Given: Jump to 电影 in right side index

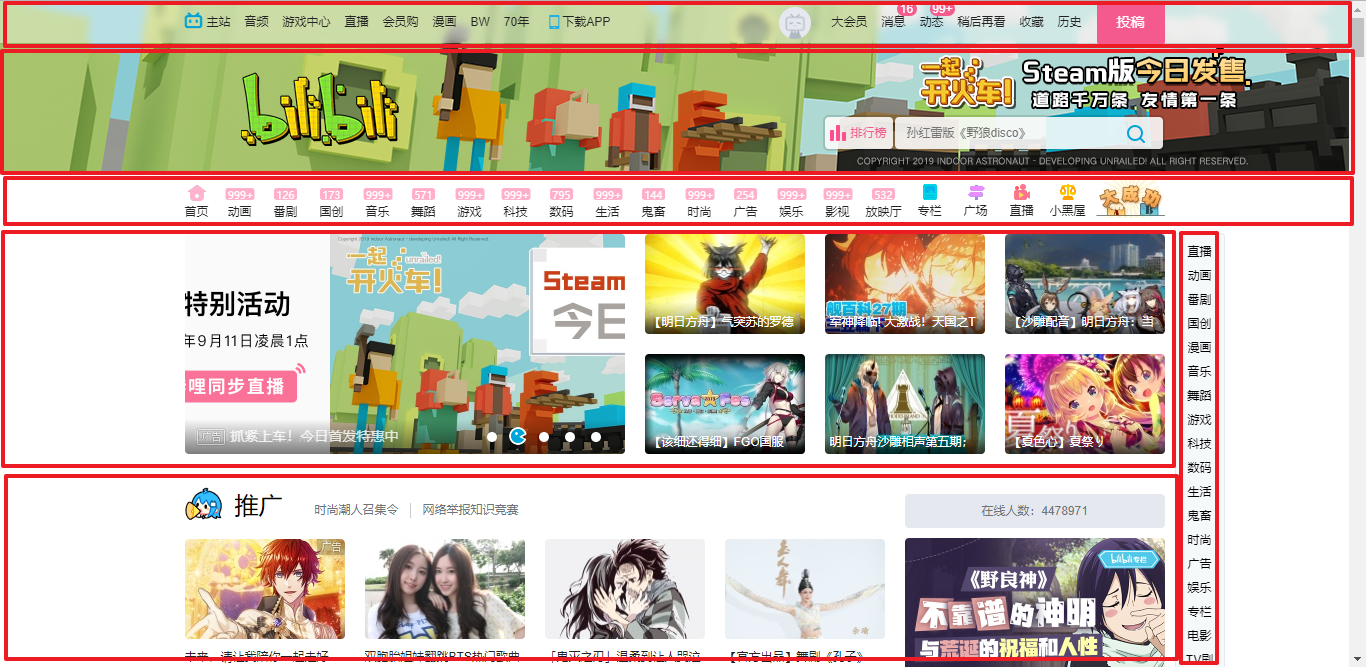Looking at the screenshot, I should pyautogui.click(x=1199, y=636).
